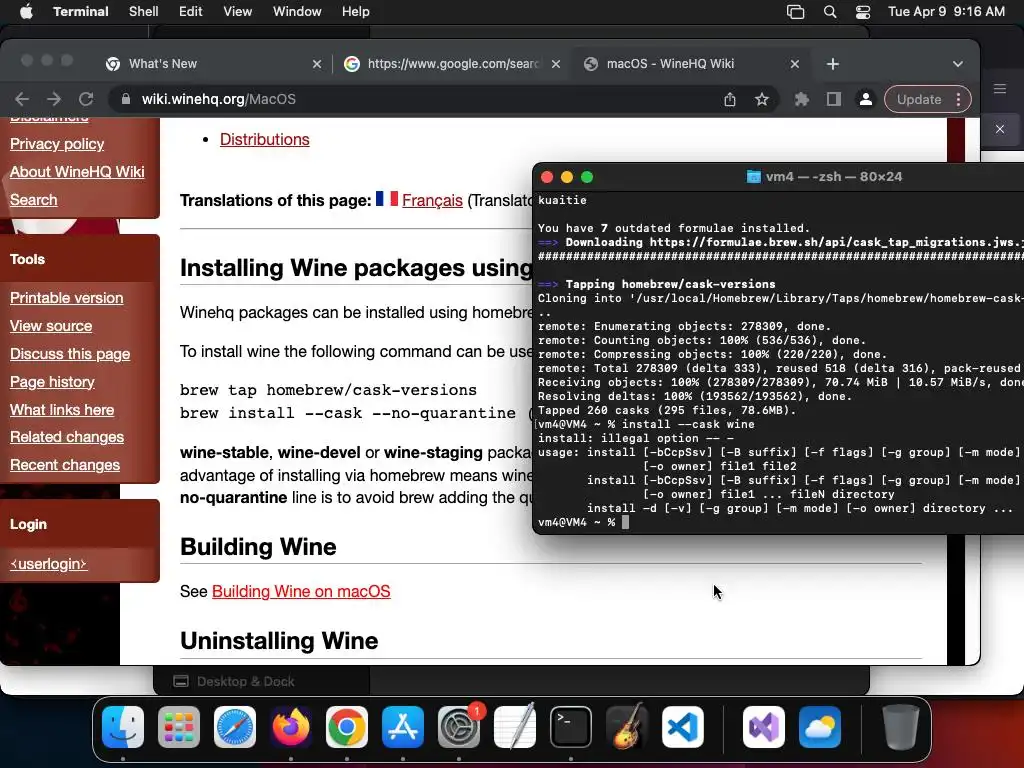The image size is (1024, 768).
Task: Open App Store from the dock
Action: click(403, 727)
